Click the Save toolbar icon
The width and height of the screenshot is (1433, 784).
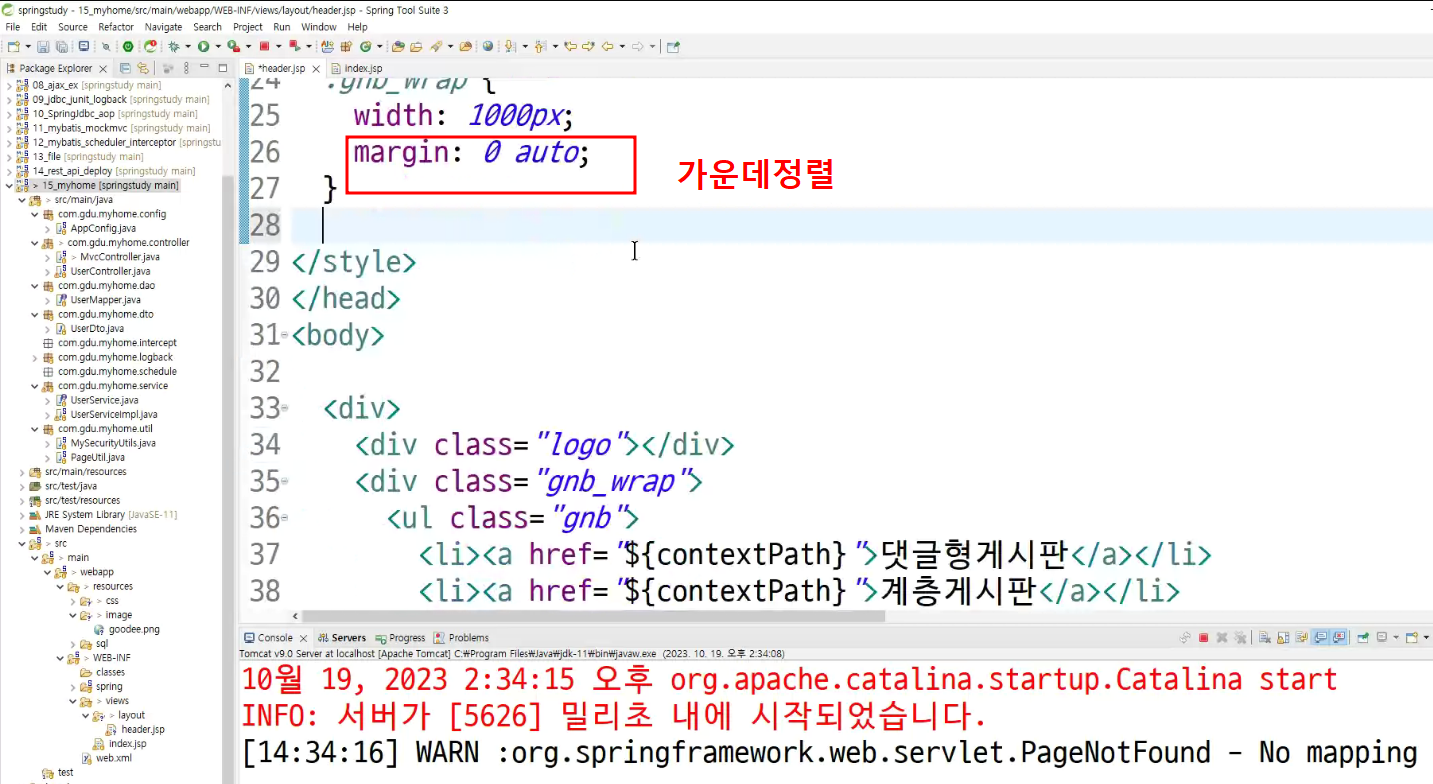[x=43, y=46]
